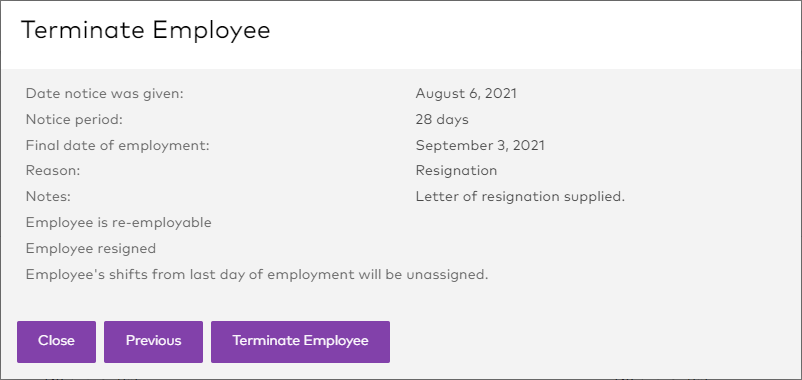Select the 'Reason:' label
The width and height of the screenshot is (802, 380).
click(53, 170)
